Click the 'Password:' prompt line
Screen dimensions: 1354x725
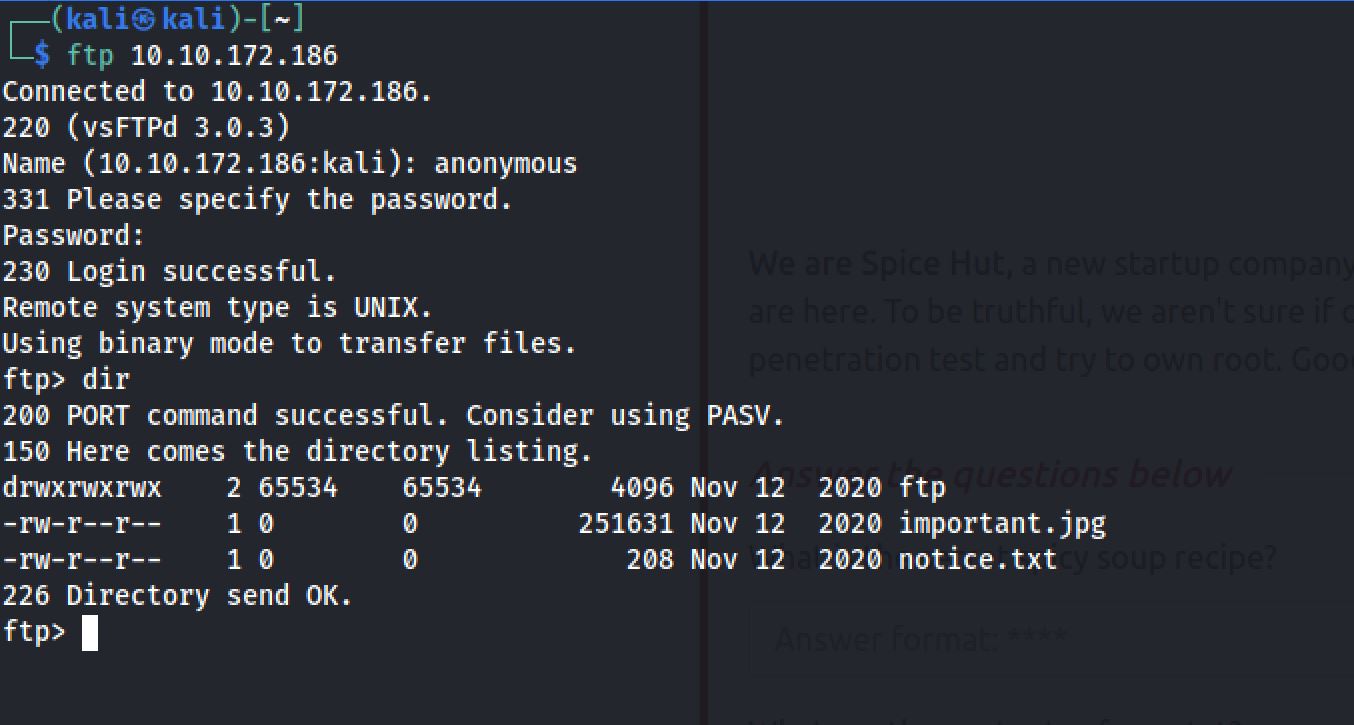pyautogui.click(x=73, y=236)
